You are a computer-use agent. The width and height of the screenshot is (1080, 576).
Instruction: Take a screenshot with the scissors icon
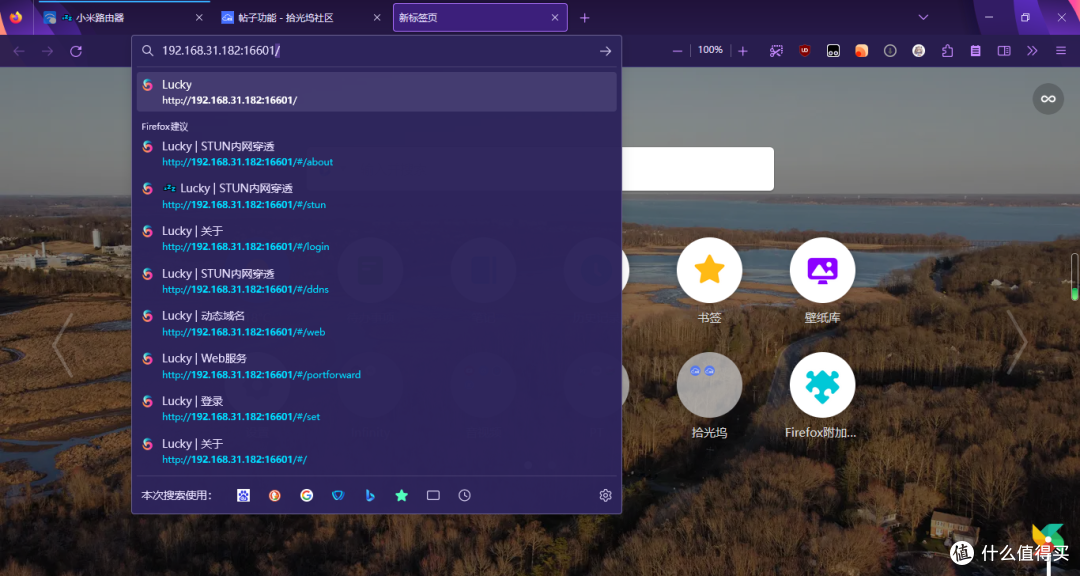[x=776, y=51]
